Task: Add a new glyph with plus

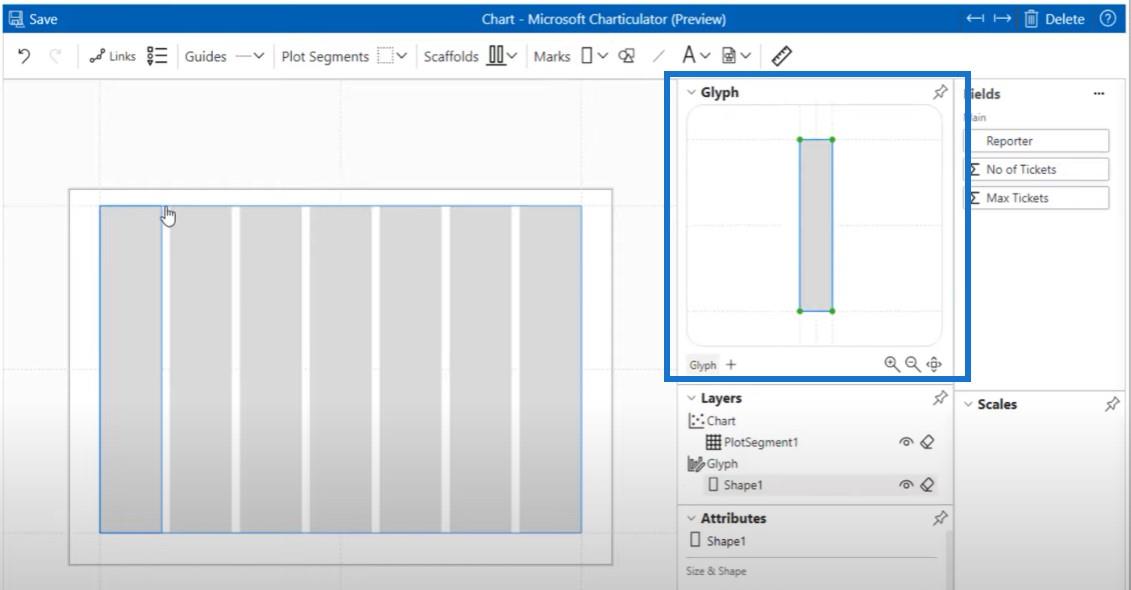Action: tap(731, 364)
